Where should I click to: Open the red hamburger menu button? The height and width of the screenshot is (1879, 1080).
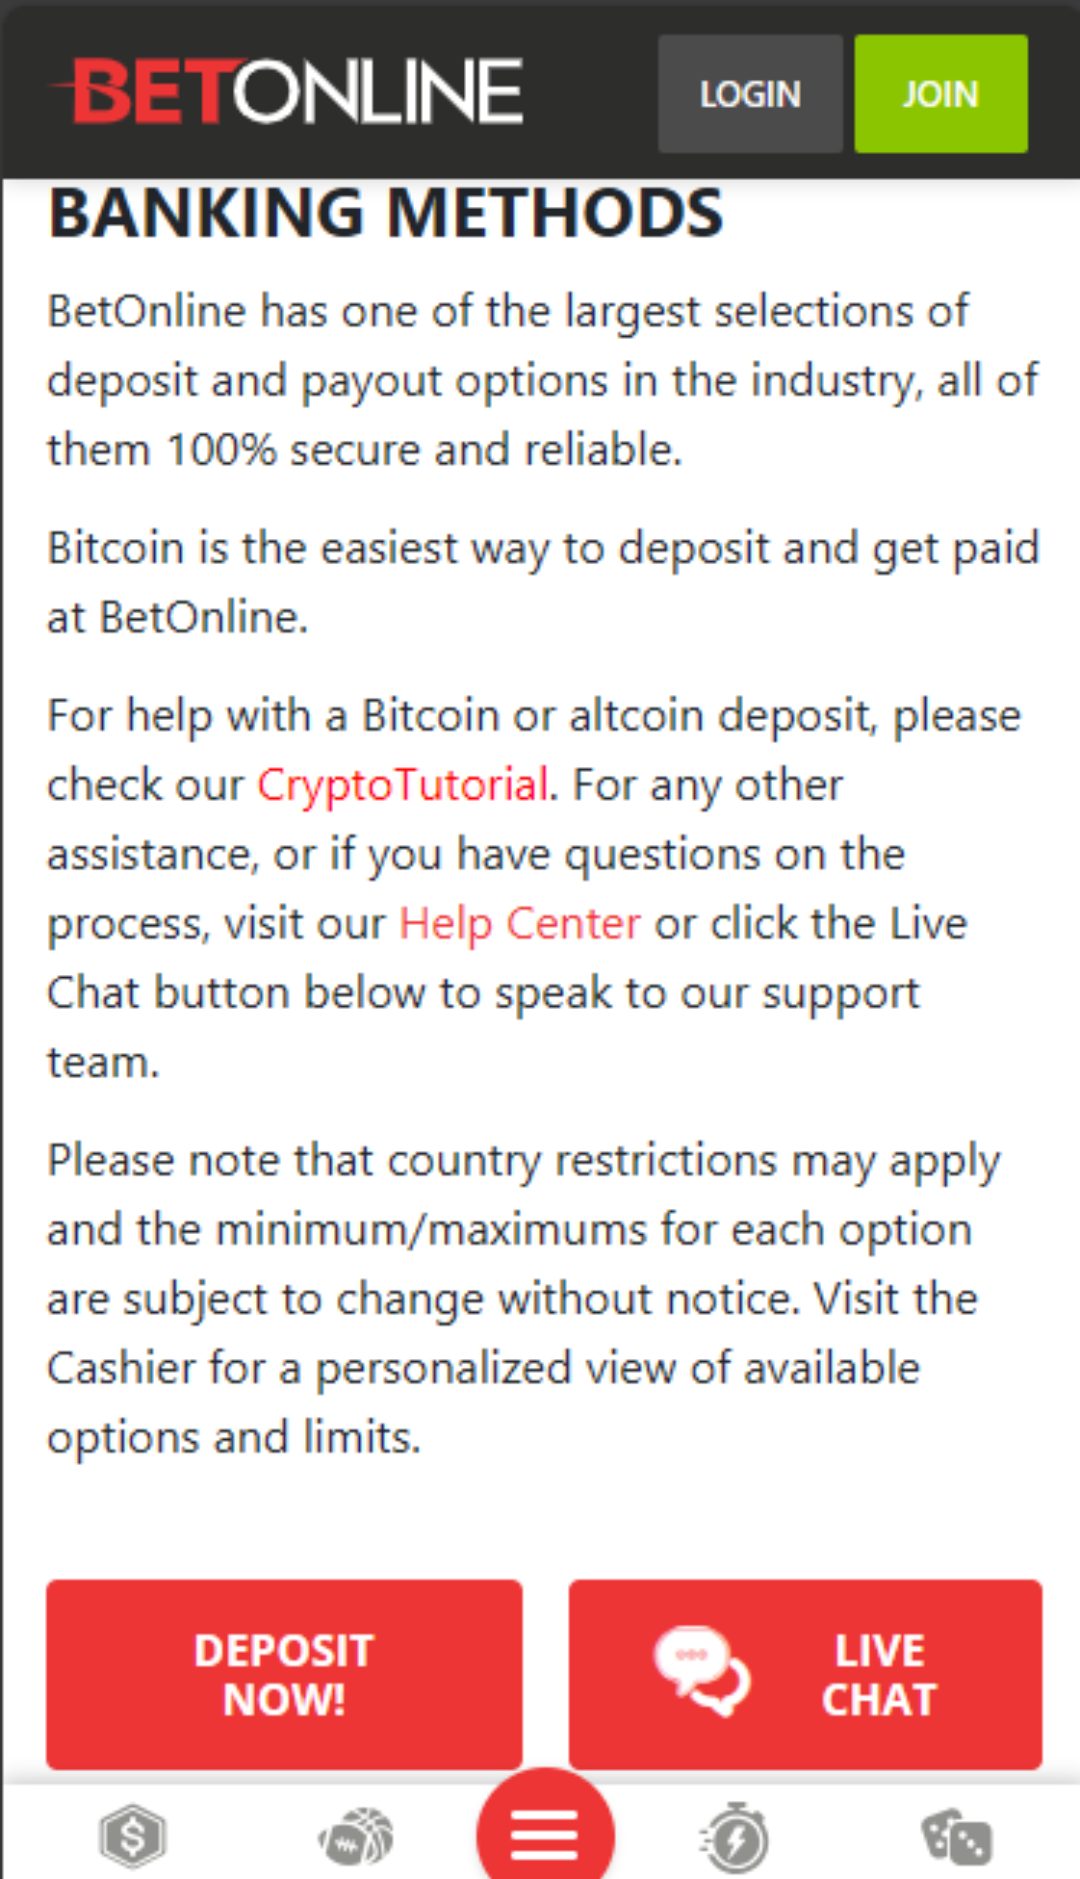pyautogui.click(x=545, y=1832)
